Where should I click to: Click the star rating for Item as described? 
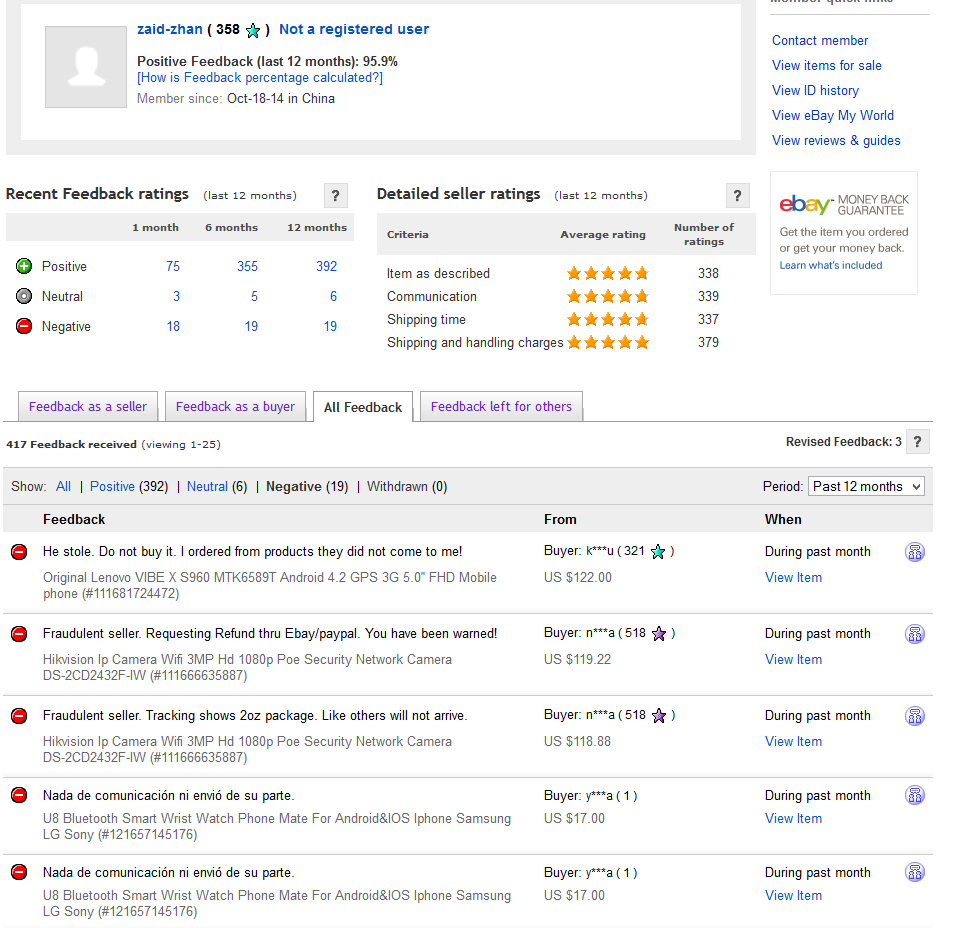coord(608,273)
